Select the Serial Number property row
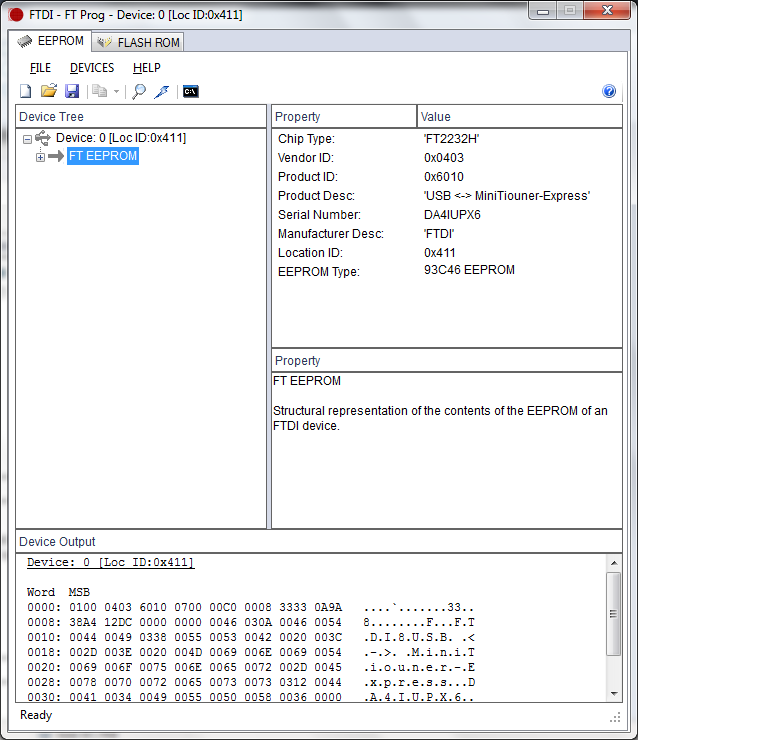 (447, 215)
